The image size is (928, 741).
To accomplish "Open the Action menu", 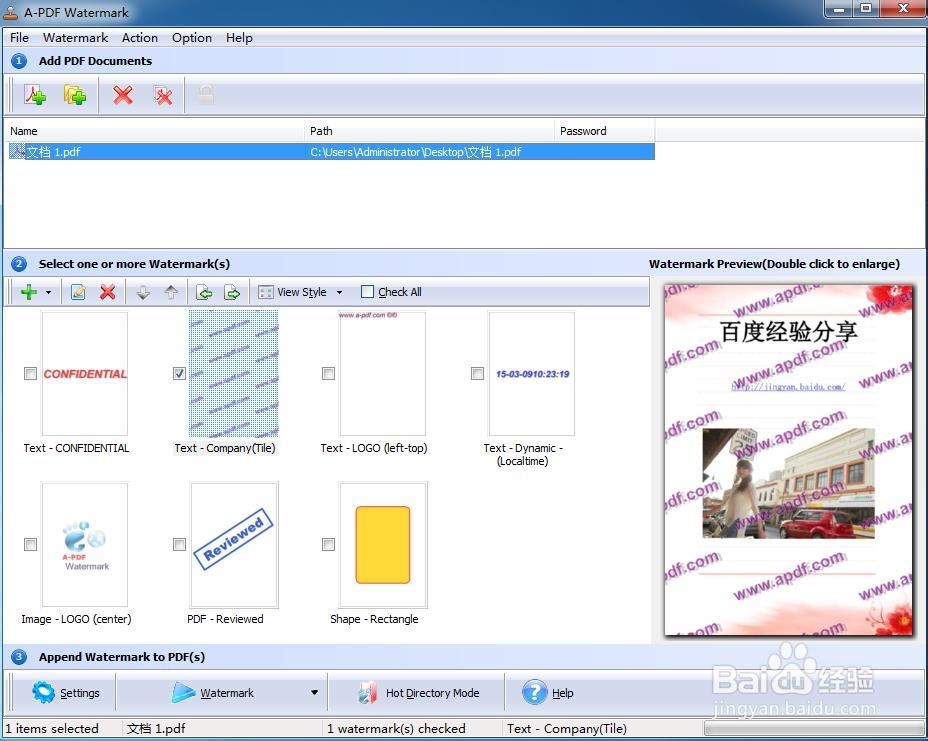I will pos(140,37).
